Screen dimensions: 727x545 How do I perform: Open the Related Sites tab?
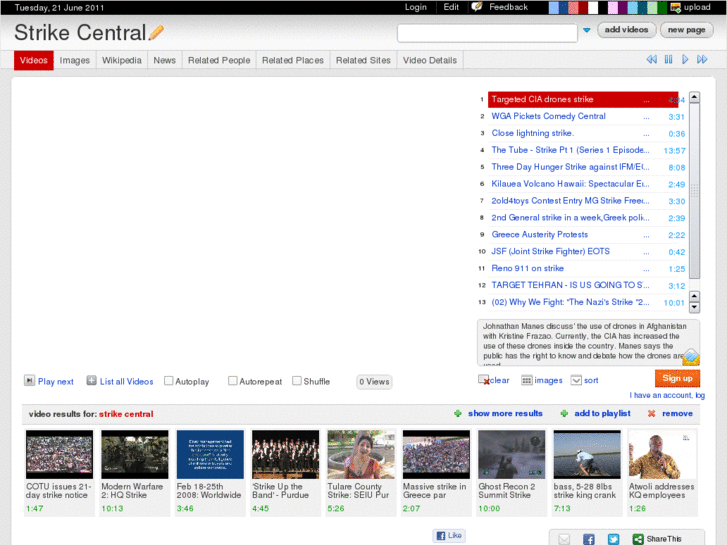tap(363, 60)
